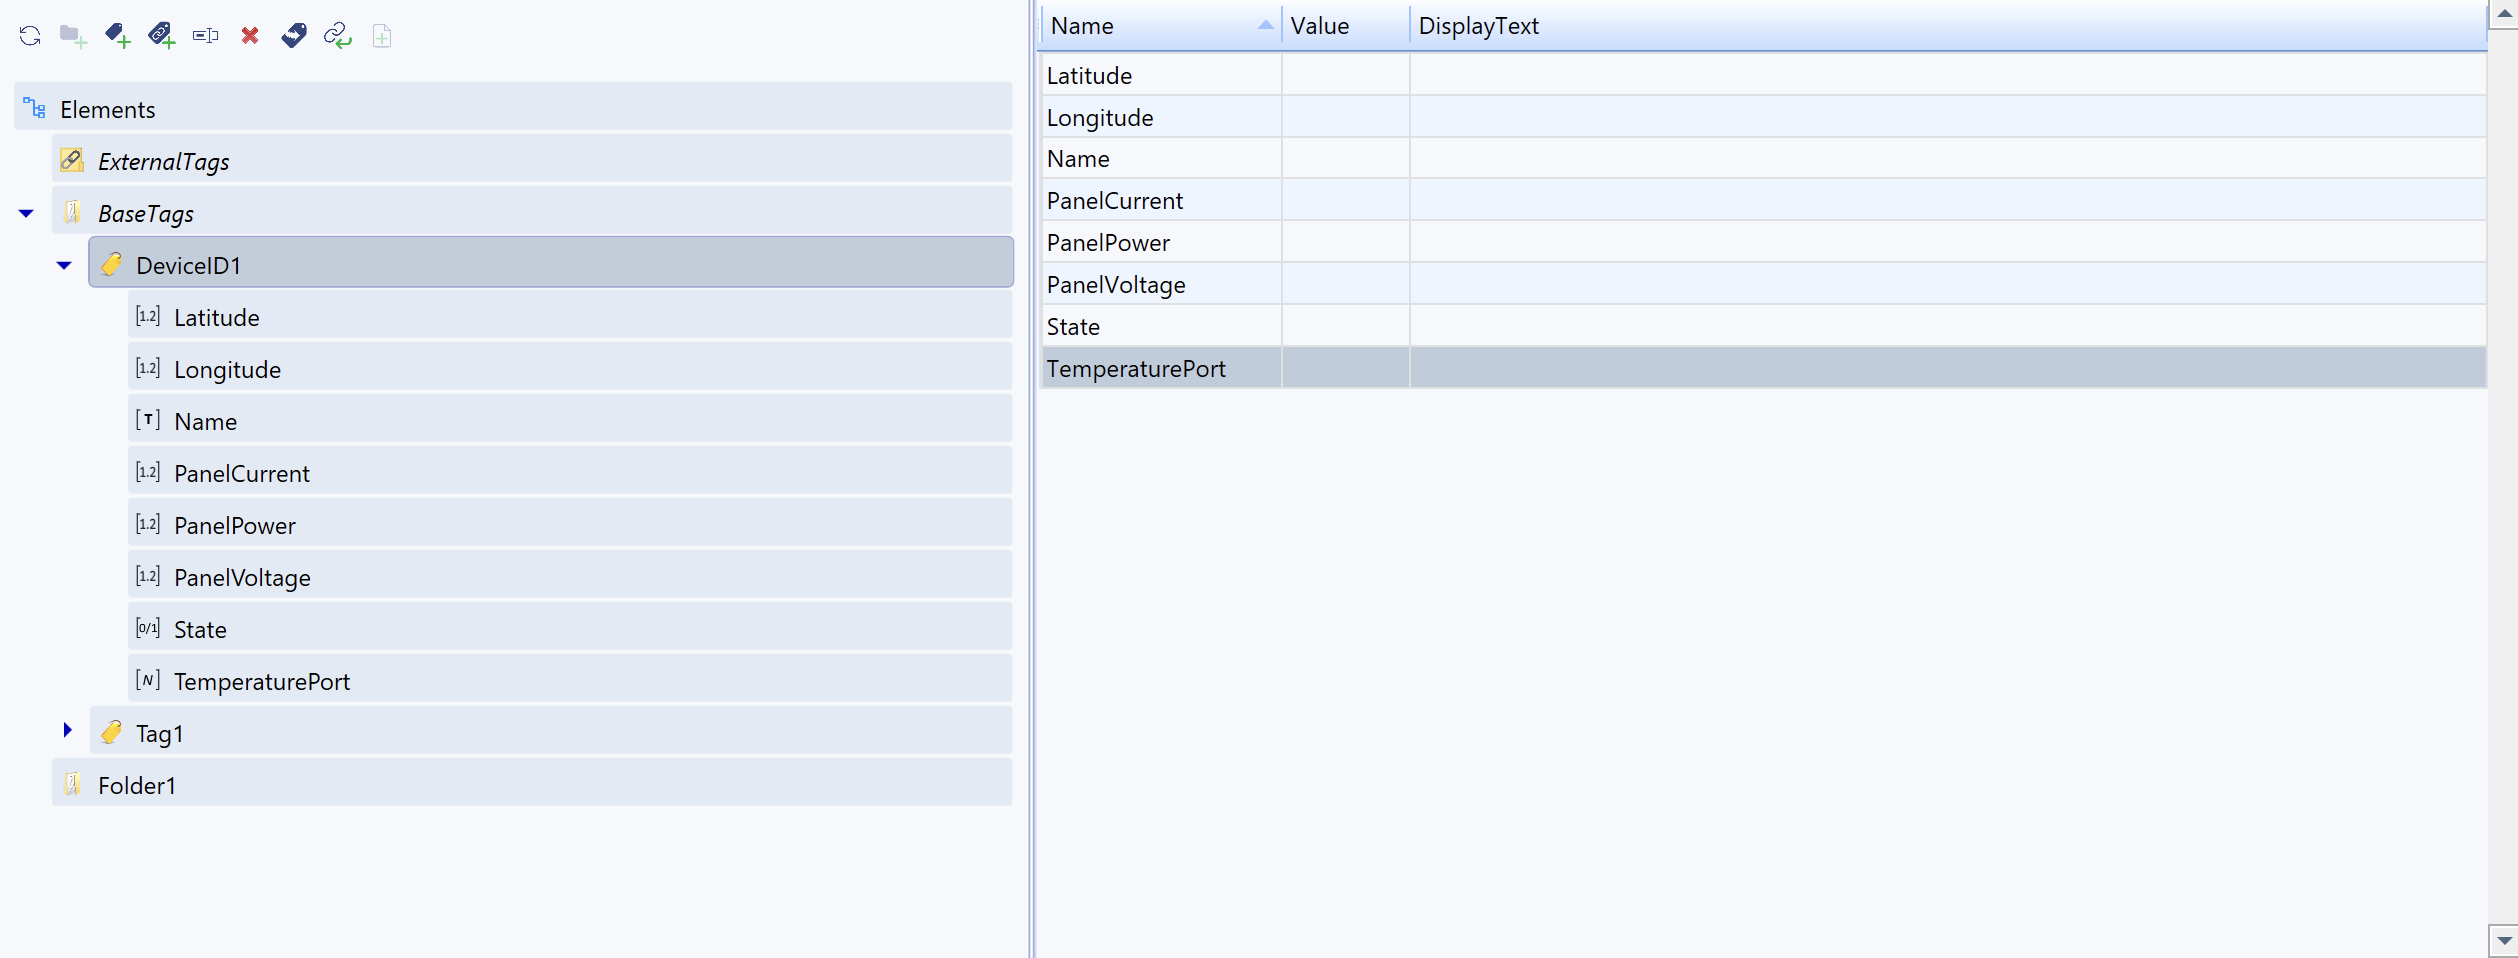Click the red delete X icon

coord(250,36)
